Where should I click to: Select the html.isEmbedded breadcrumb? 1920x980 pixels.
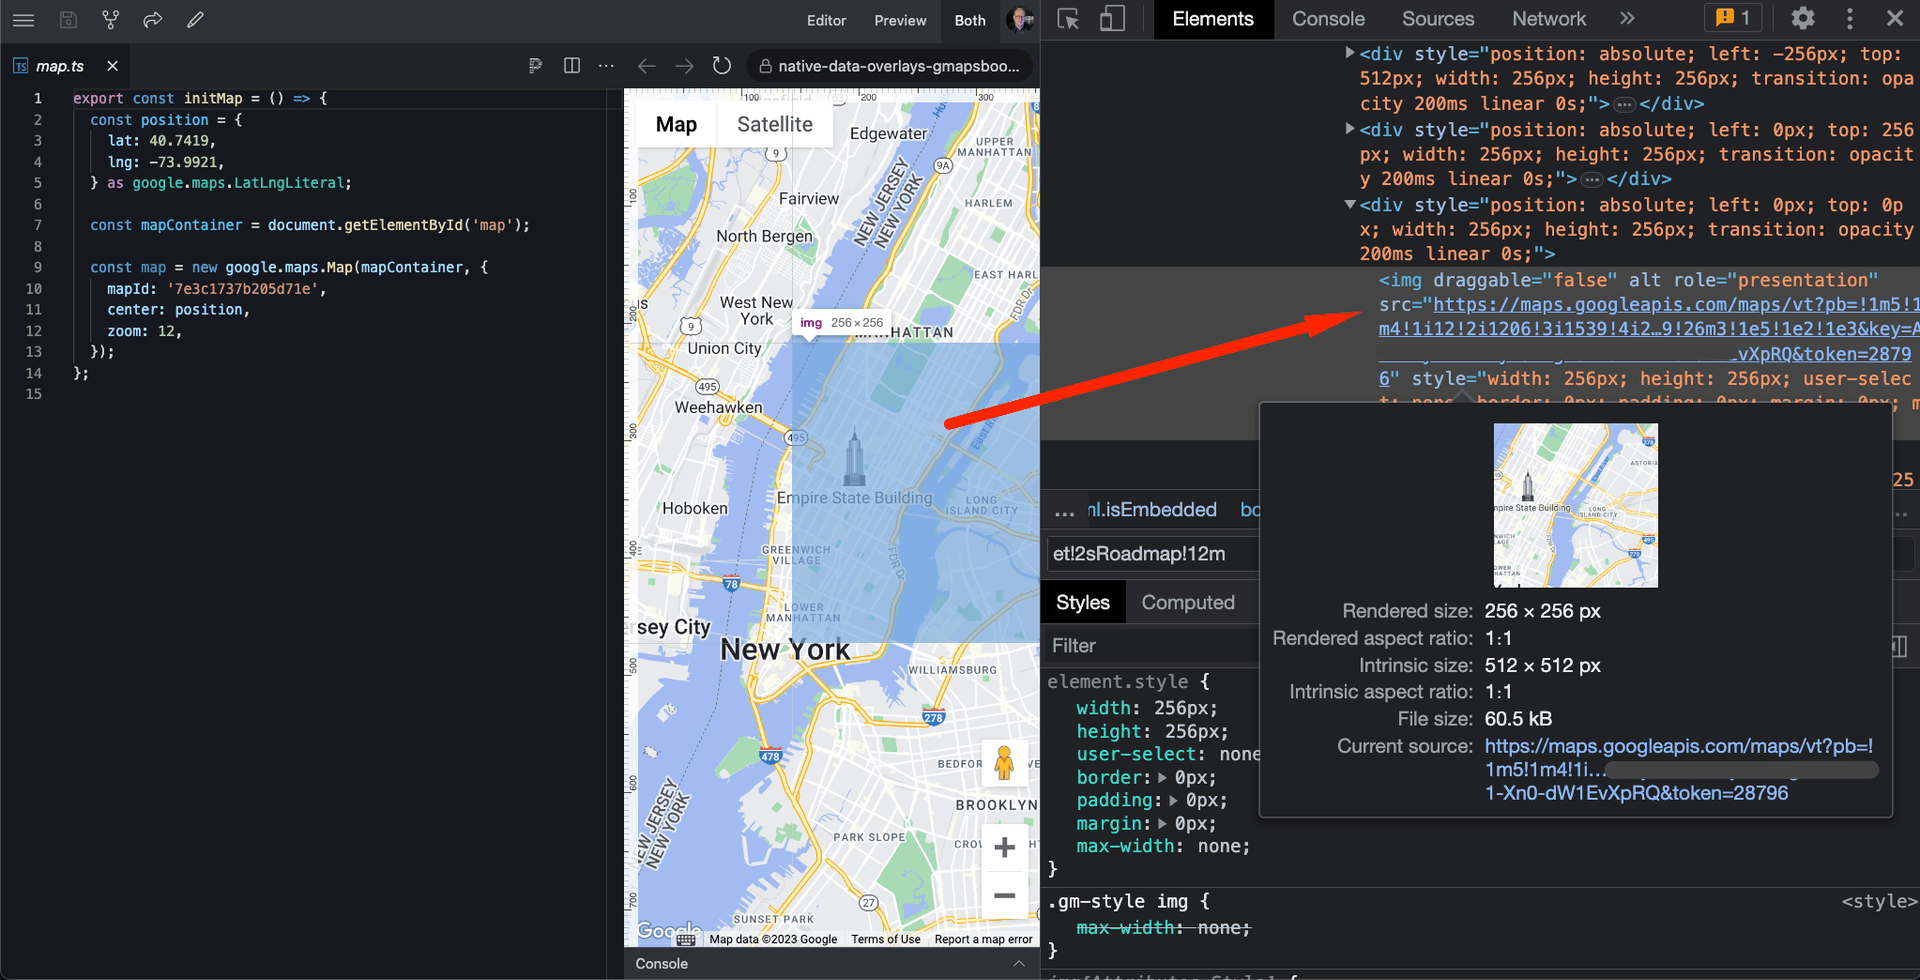pos(1152,510)
